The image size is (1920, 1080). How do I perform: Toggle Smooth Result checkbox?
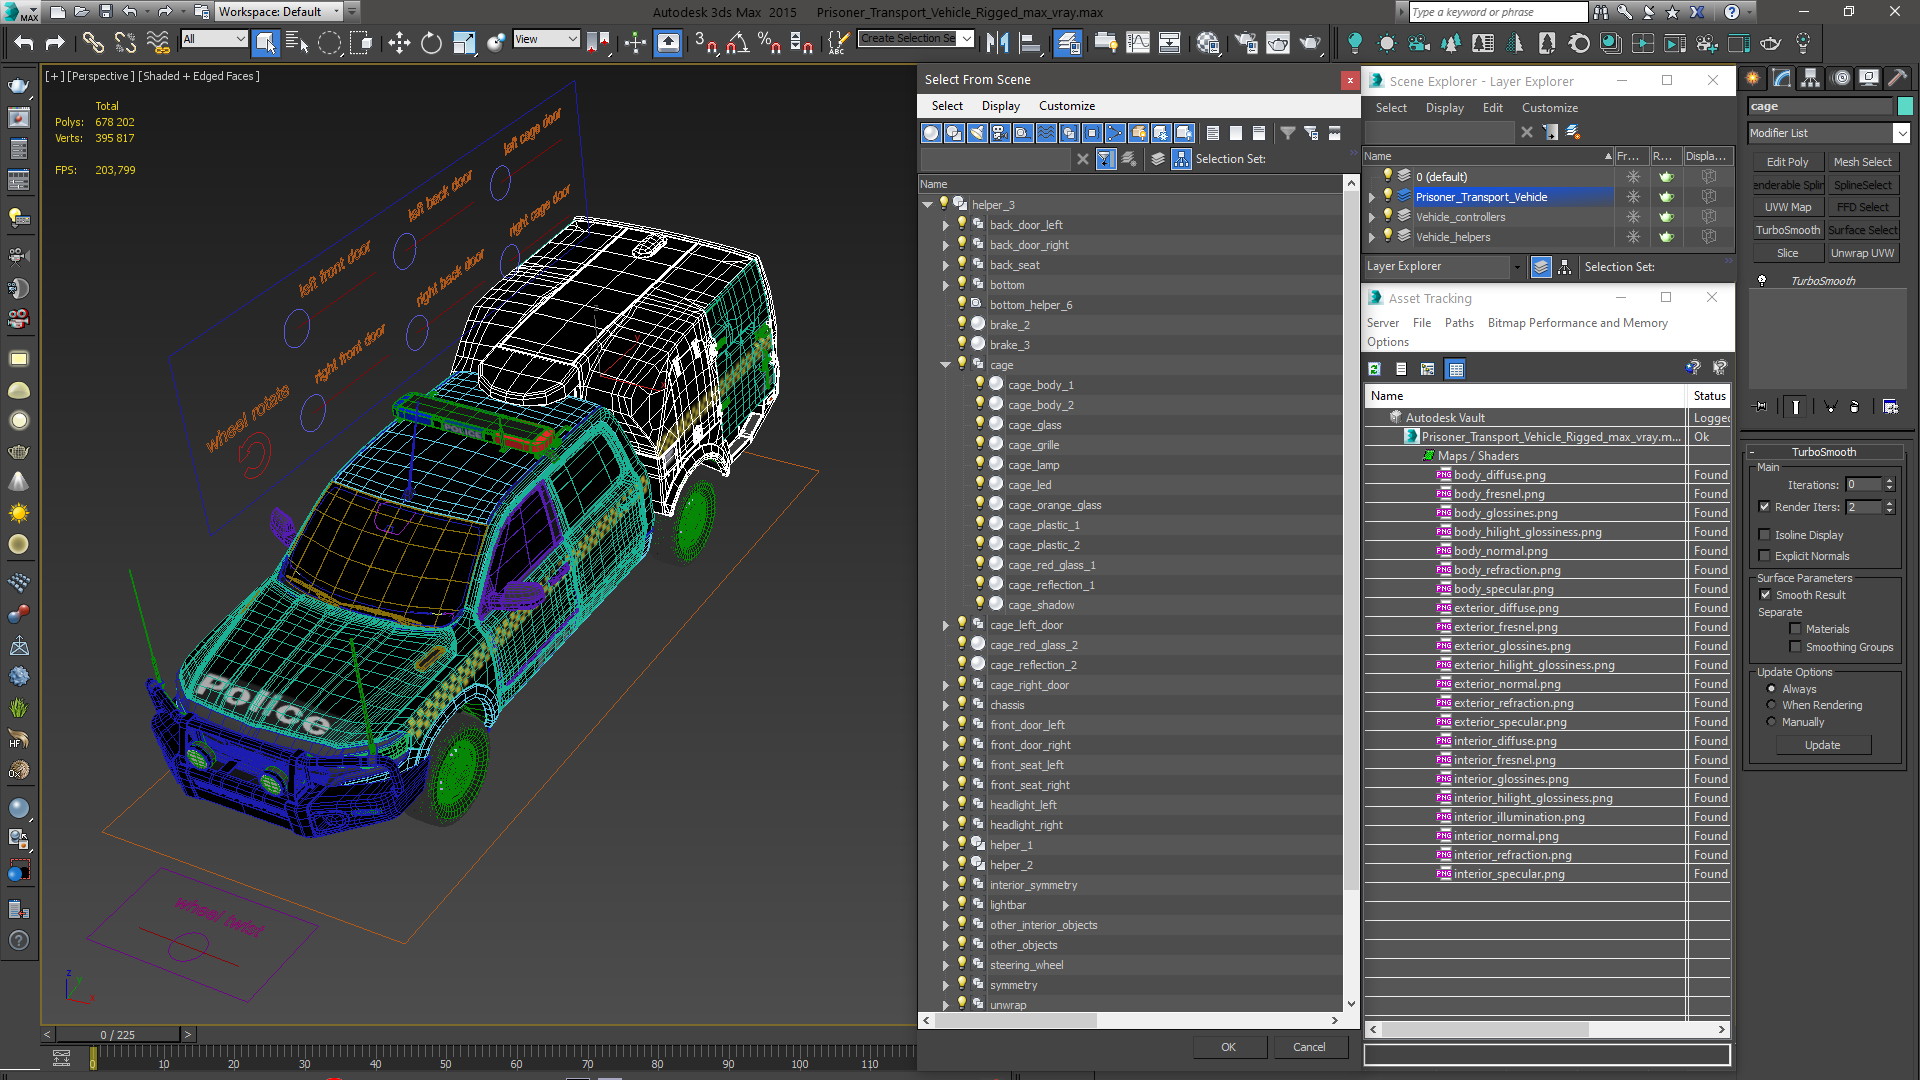point(1765,595)
